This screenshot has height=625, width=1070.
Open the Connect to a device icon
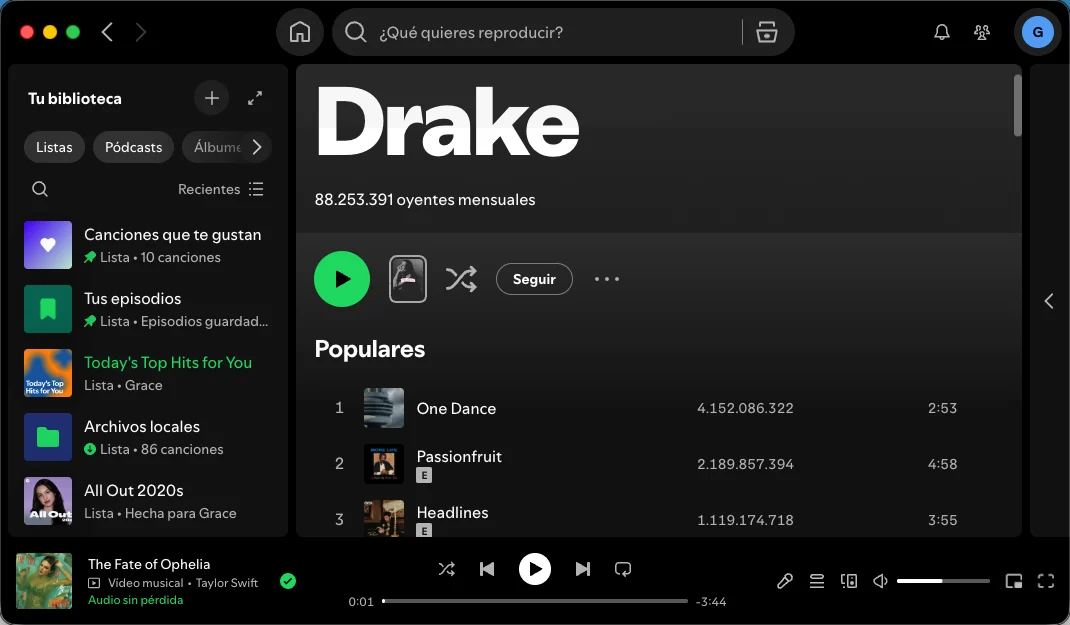tap(849, 580)
